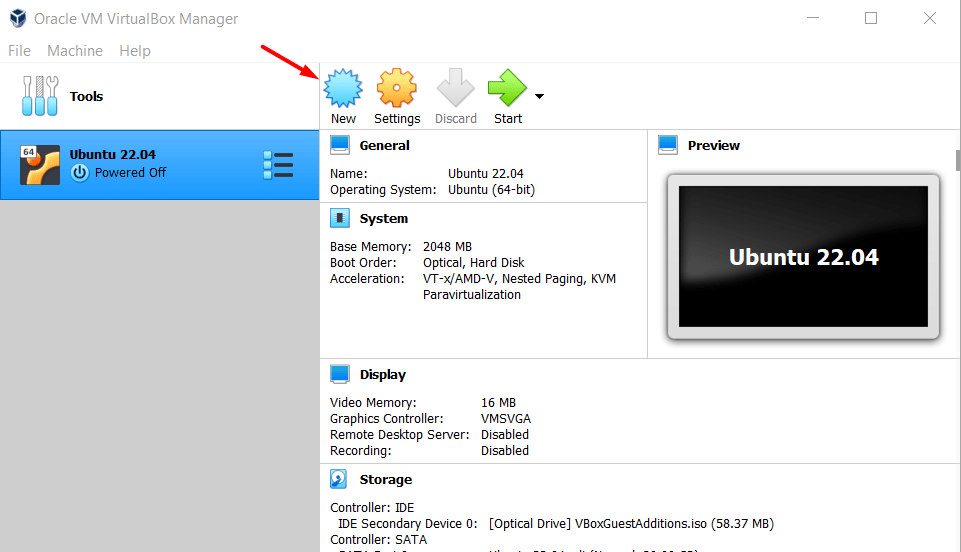The height and width of the screenshot is (552, 961).
Task: Click the Discard toolbar icon
Action: 455,88
